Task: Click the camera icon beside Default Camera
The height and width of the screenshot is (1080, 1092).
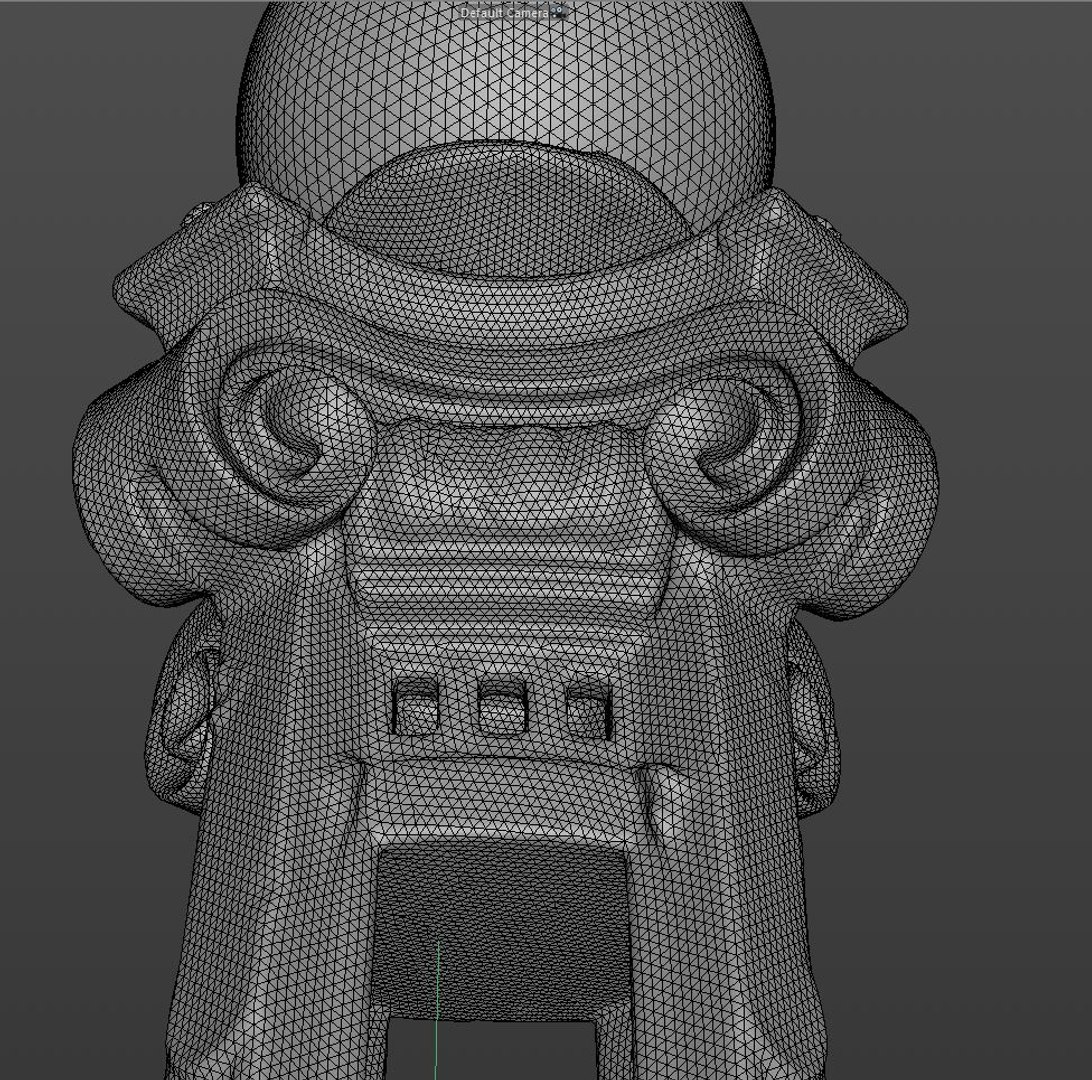Action: (559, 12)
